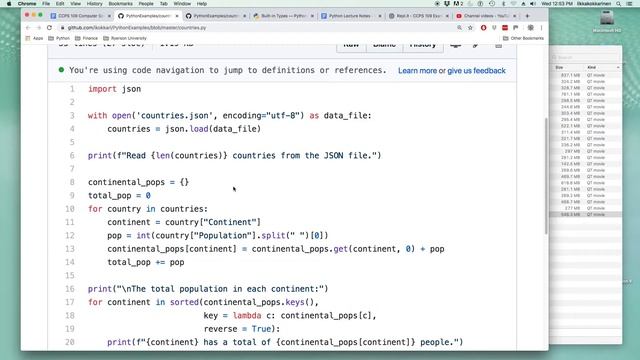Image resolution: width=640 pixels, height=360 pixels.
Task: Click the github.com address bar
Action: [257, 28]
